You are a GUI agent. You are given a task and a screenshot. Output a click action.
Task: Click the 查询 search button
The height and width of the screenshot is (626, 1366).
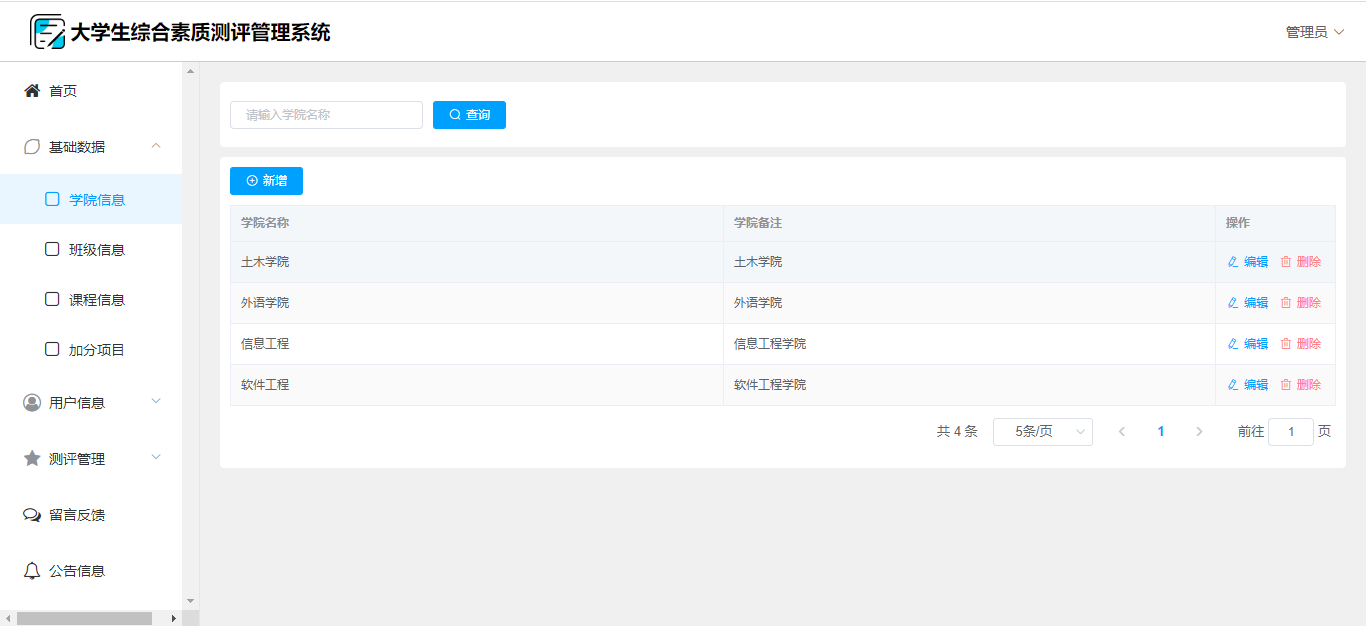click(469, 115)
